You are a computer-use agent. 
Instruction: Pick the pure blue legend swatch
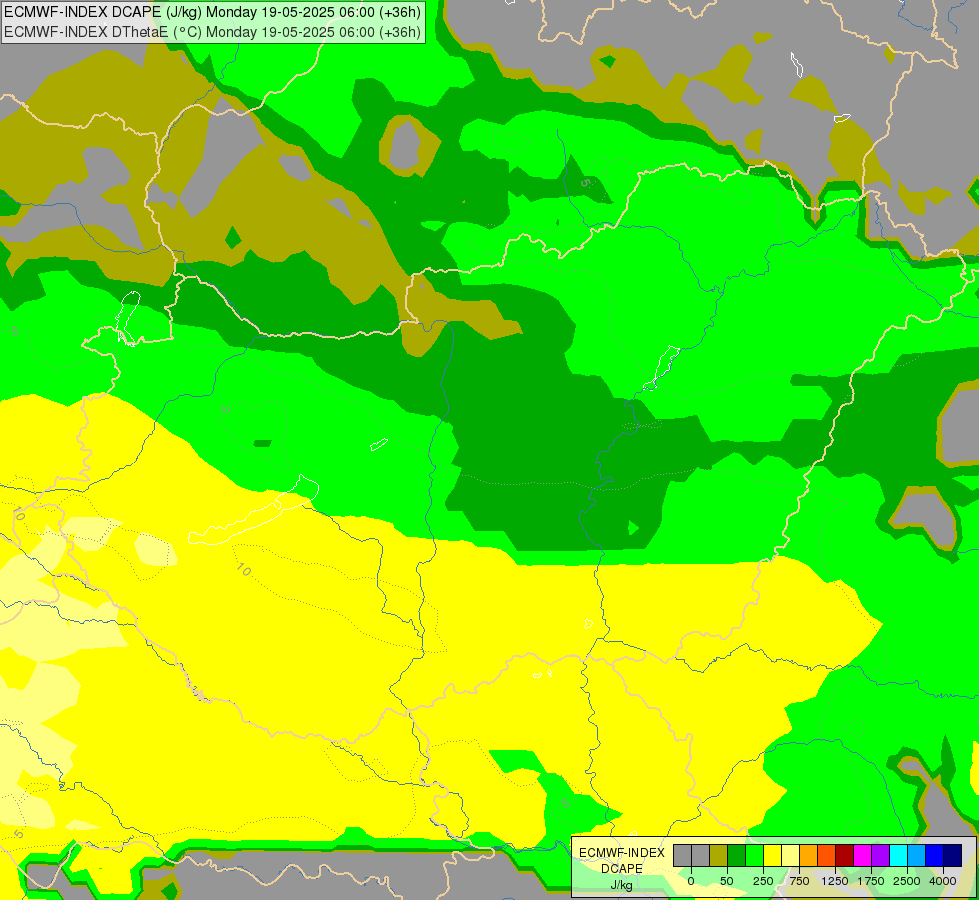click(x=935, y=855)
